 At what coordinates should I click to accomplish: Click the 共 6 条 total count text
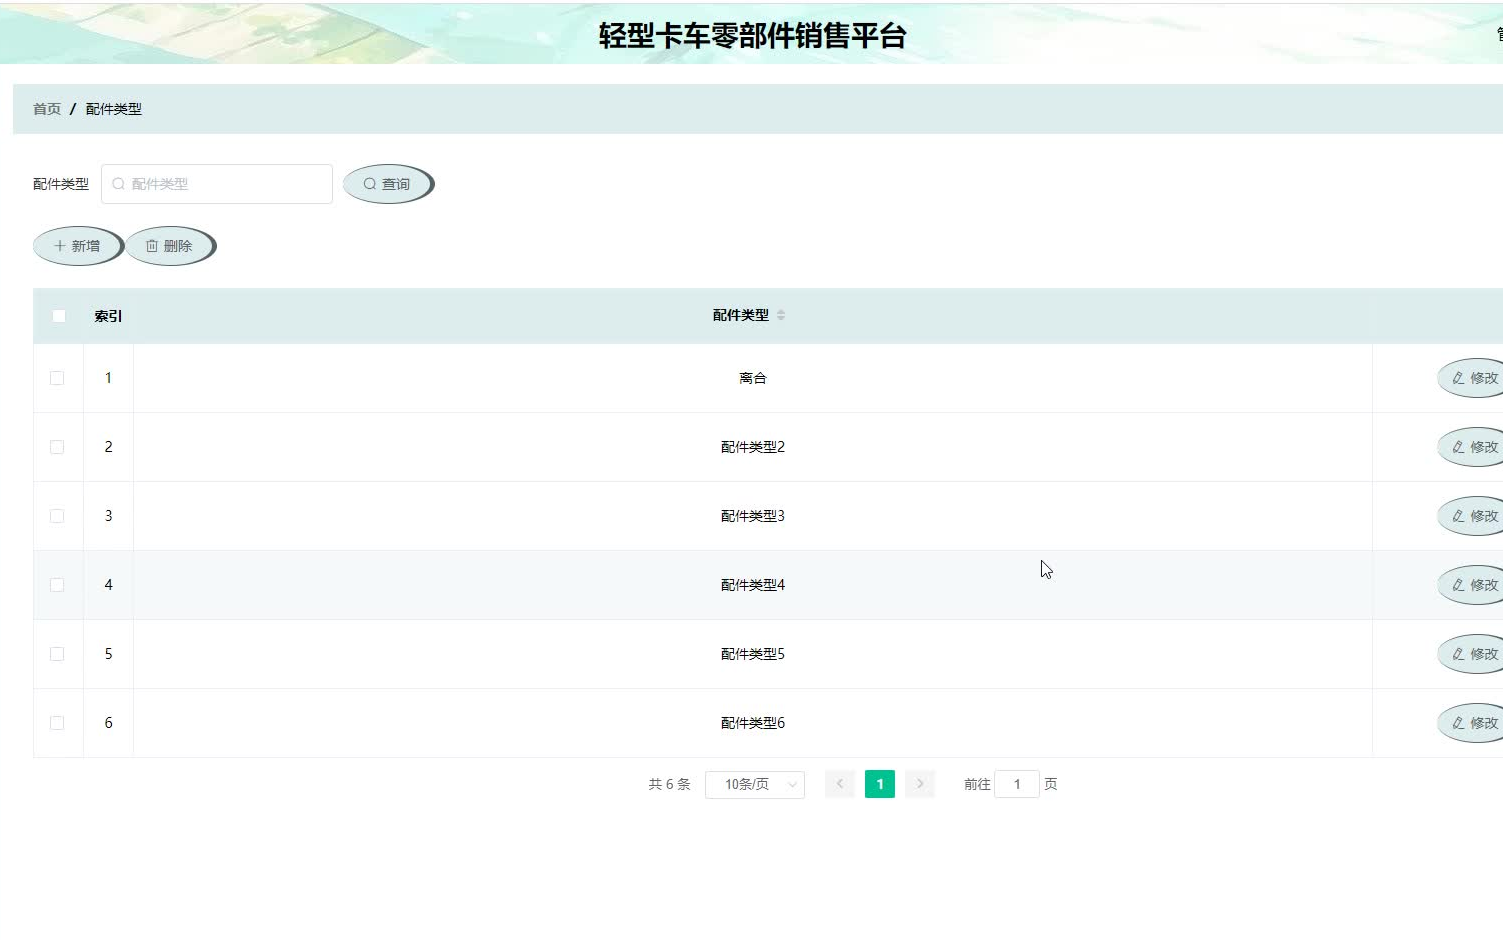(669, 784)
